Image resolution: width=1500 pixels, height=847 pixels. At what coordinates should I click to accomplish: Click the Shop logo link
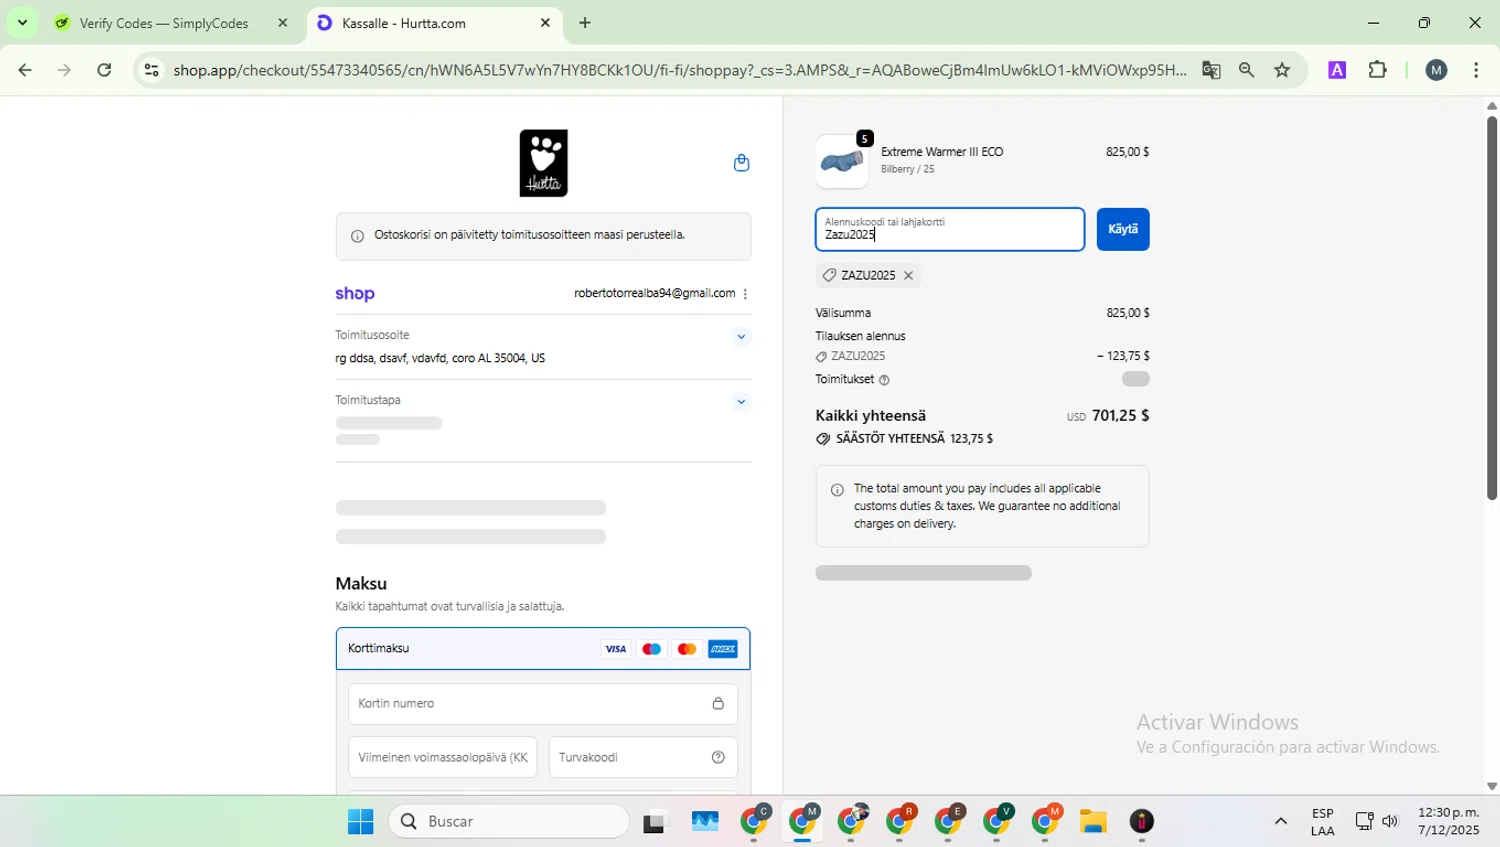pos(355,293)
